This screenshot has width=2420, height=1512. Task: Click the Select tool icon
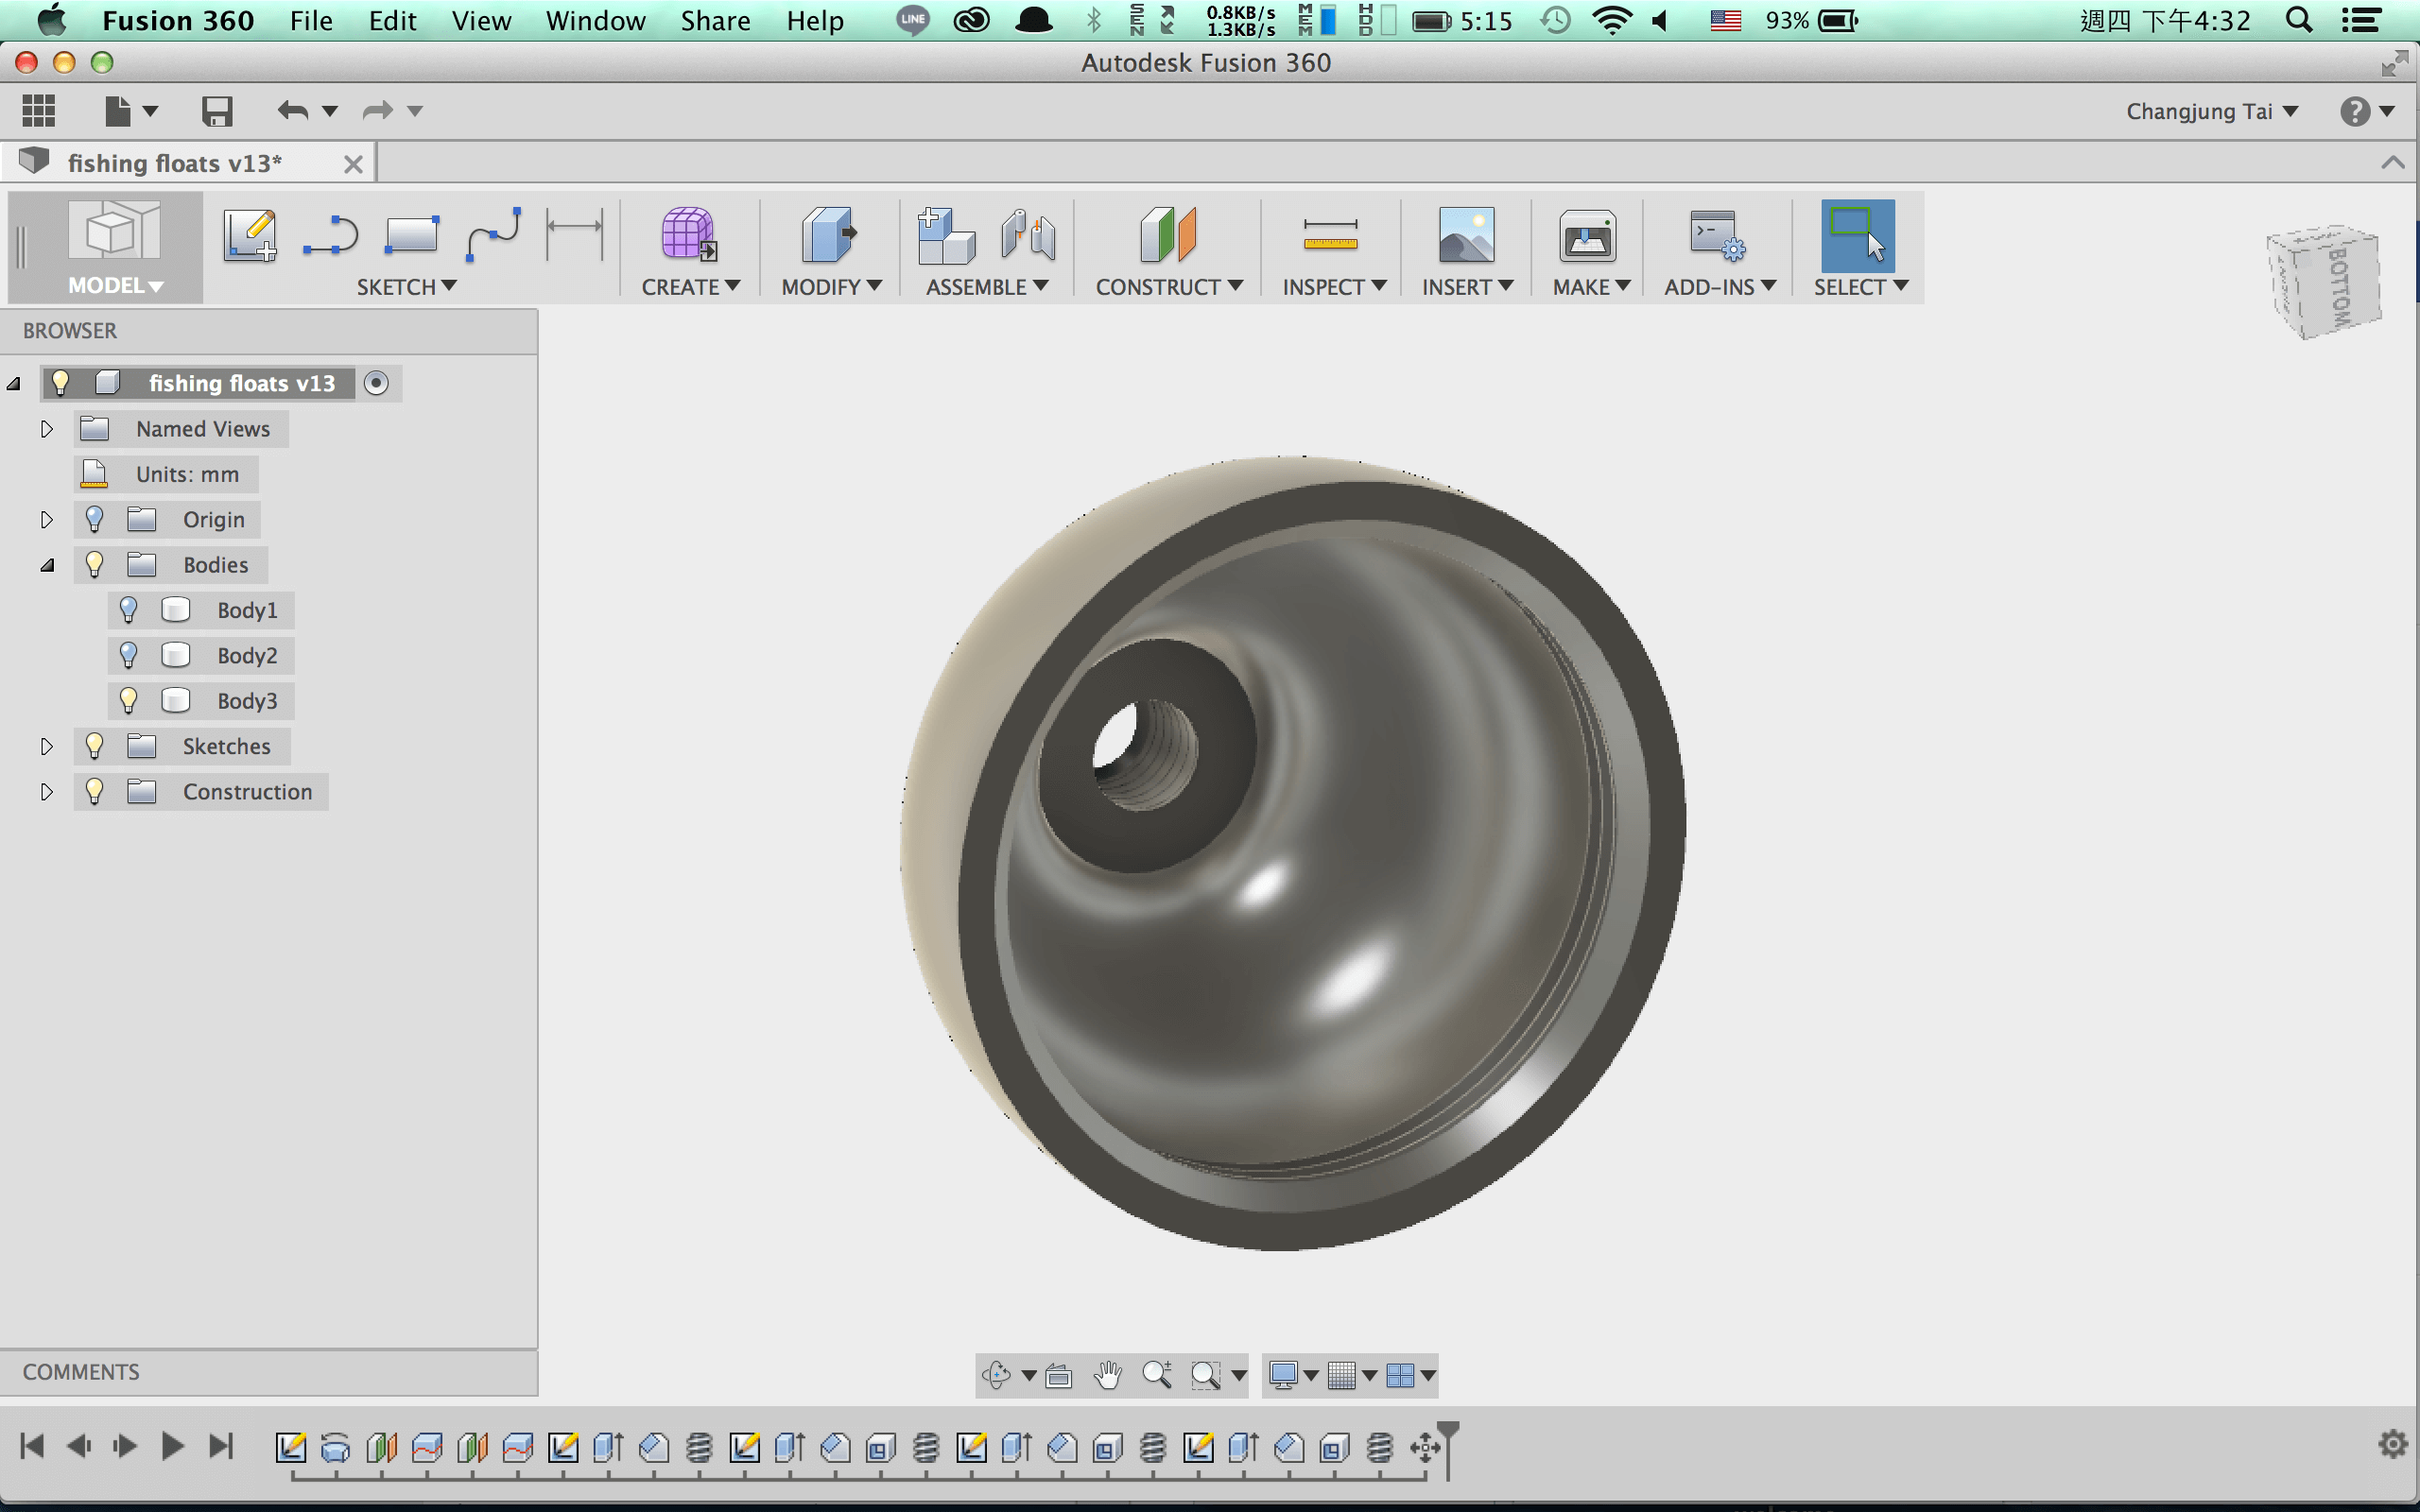[1858, 236]
